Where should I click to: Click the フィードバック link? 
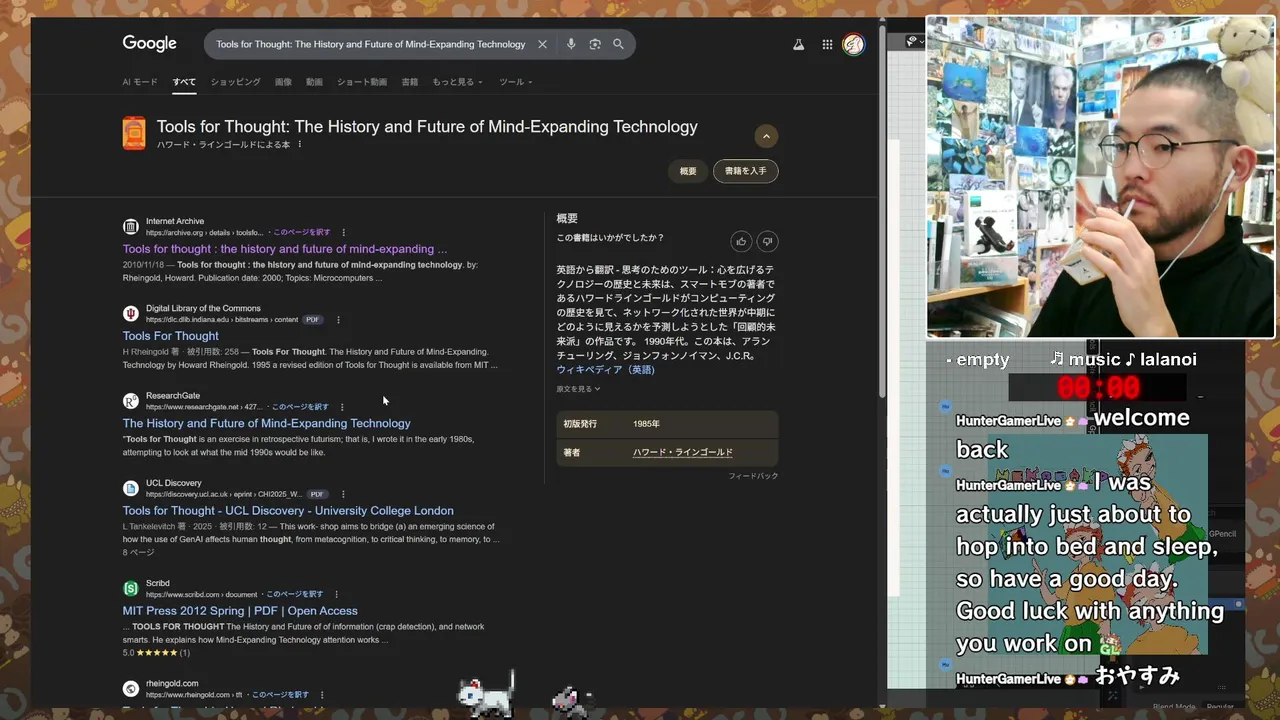coord(753,476)
